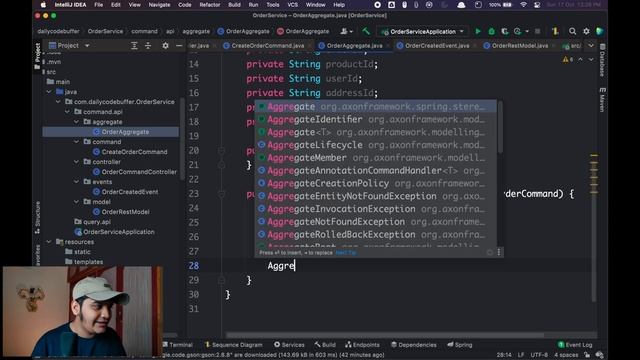The height and width of the screenshot is (360, 640).
Task: Switch to CreateOrderCommand.java tab
Action: point(267,46)
